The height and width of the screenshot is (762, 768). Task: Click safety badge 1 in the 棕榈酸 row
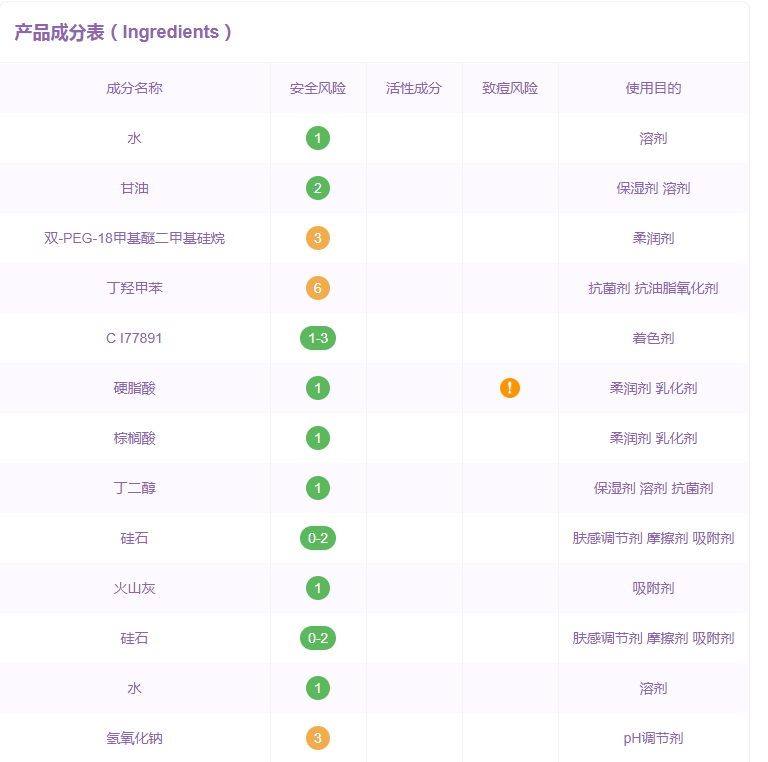(x=317, y=438)
